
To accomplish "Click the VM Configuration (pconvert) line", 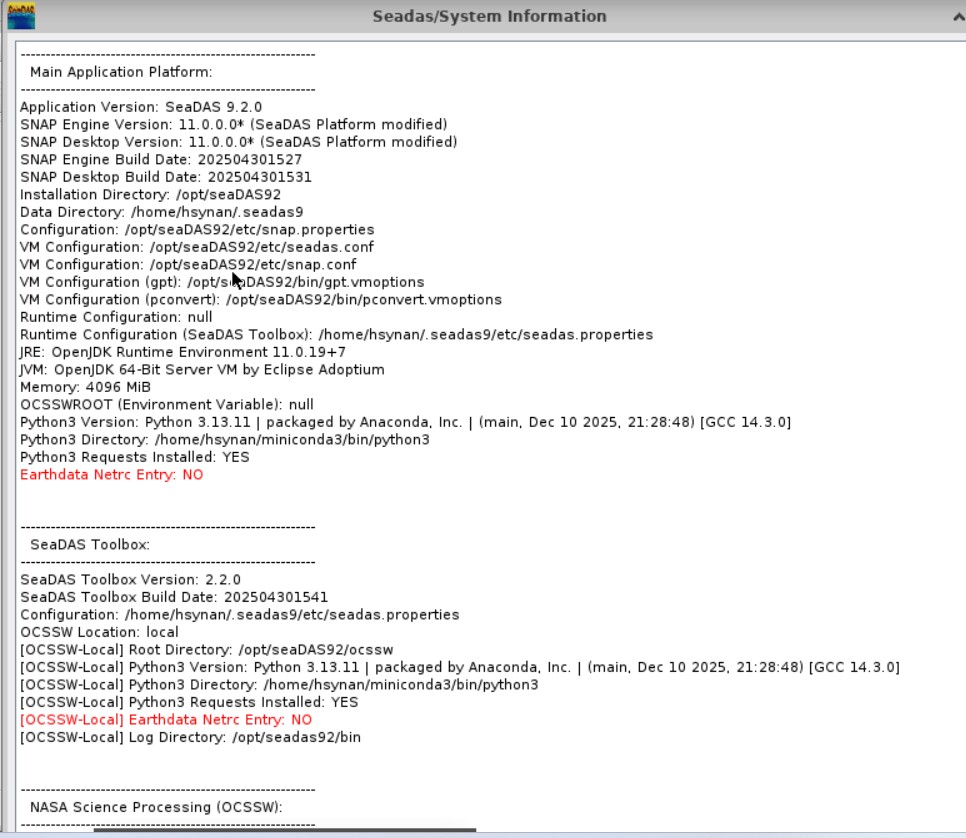I will point(261,300).
